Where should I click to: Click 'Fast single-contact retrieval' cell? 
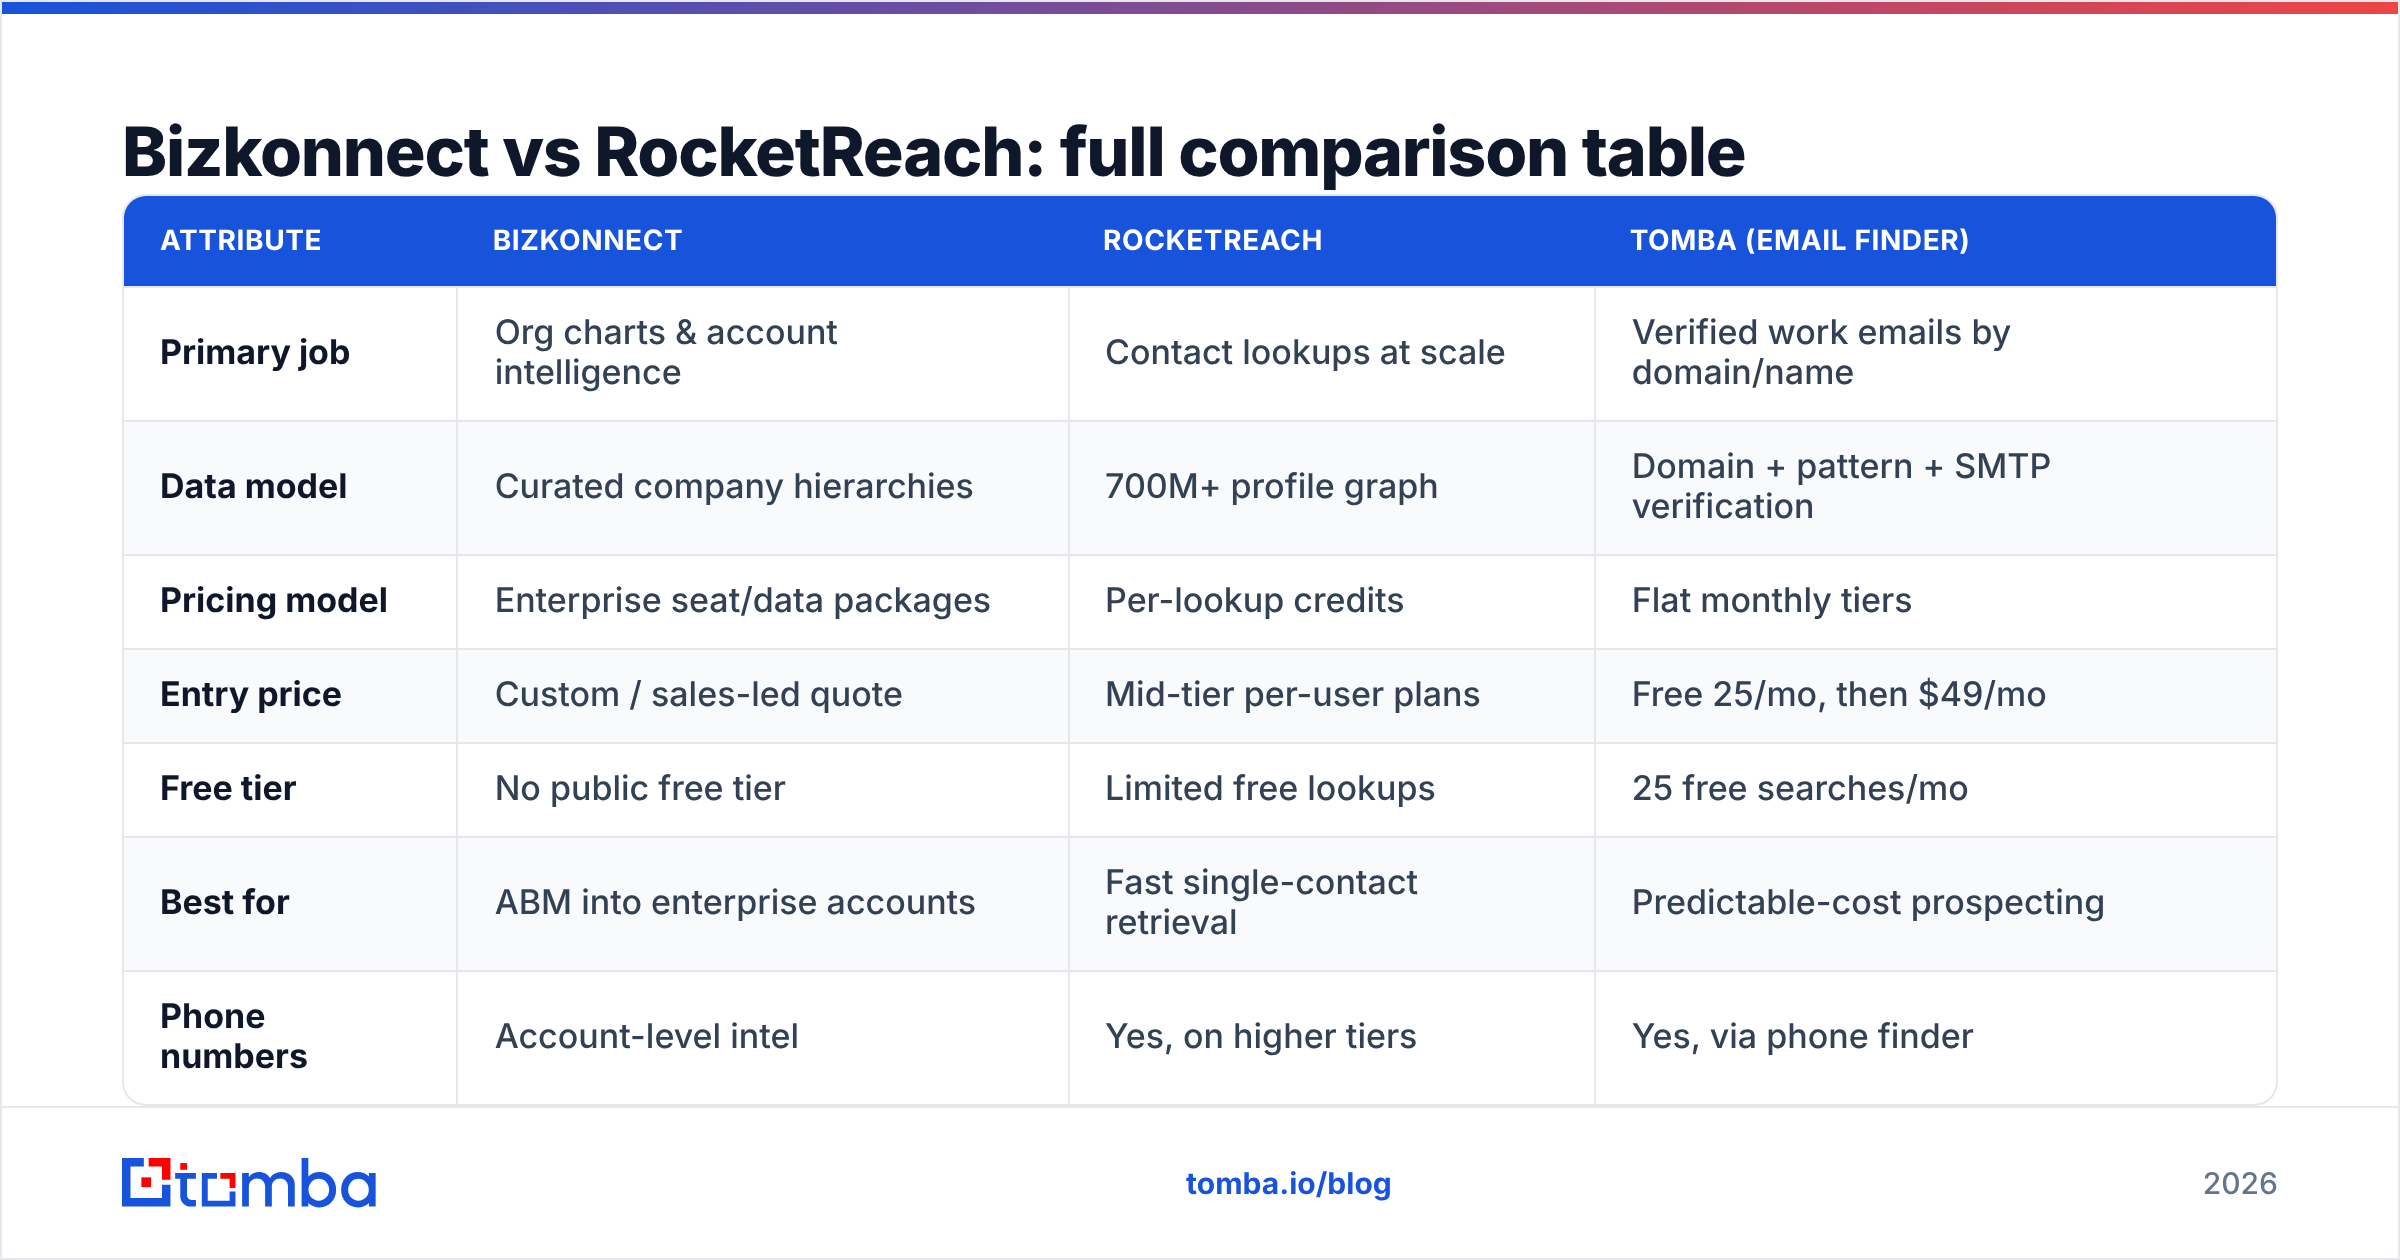coord(1332,904)
